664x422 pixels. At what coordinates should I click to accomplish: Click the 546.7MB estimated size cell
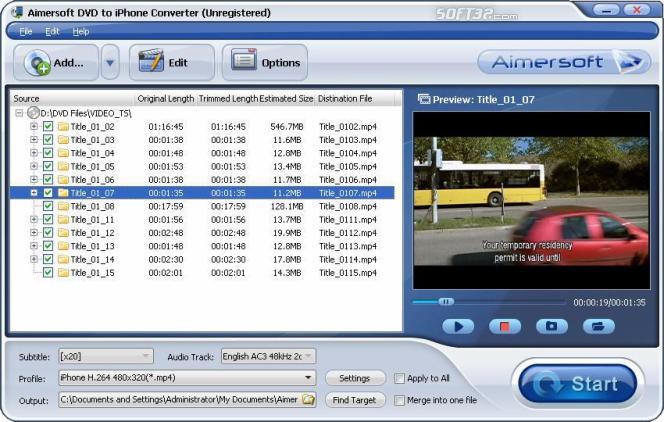point(287,126)
